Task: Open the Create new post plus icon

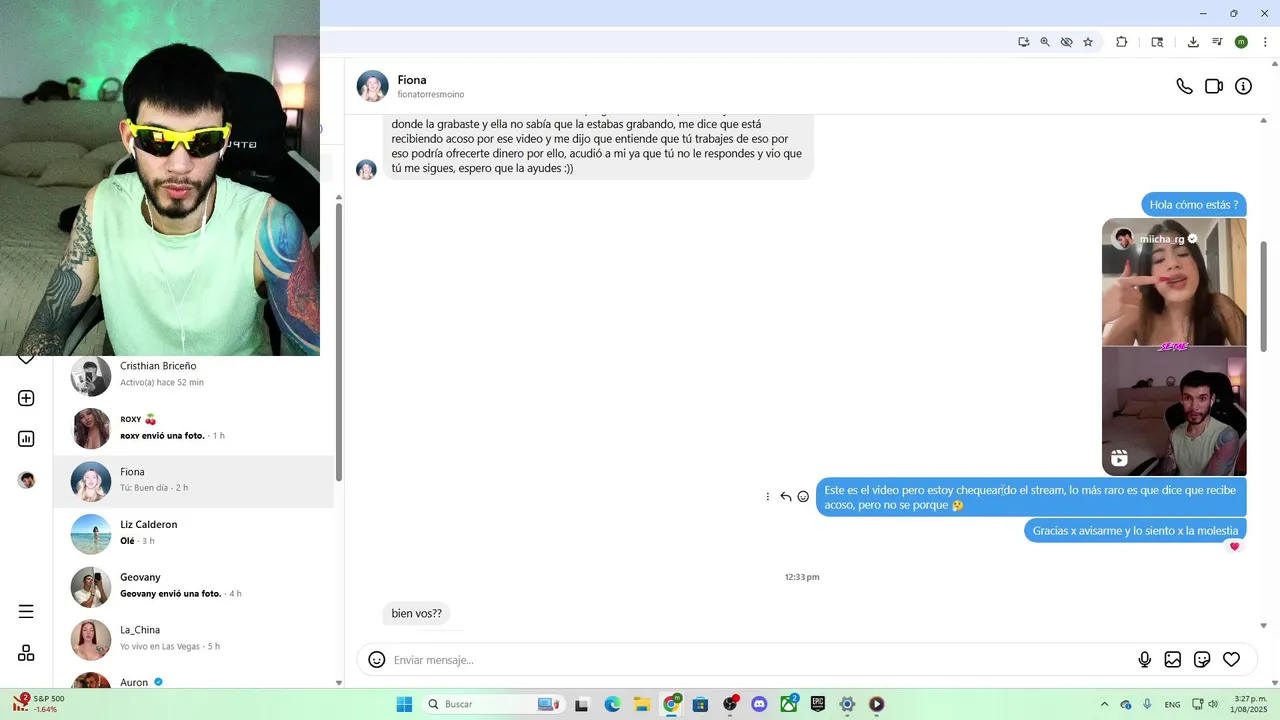Action: [x=26, y=398]
